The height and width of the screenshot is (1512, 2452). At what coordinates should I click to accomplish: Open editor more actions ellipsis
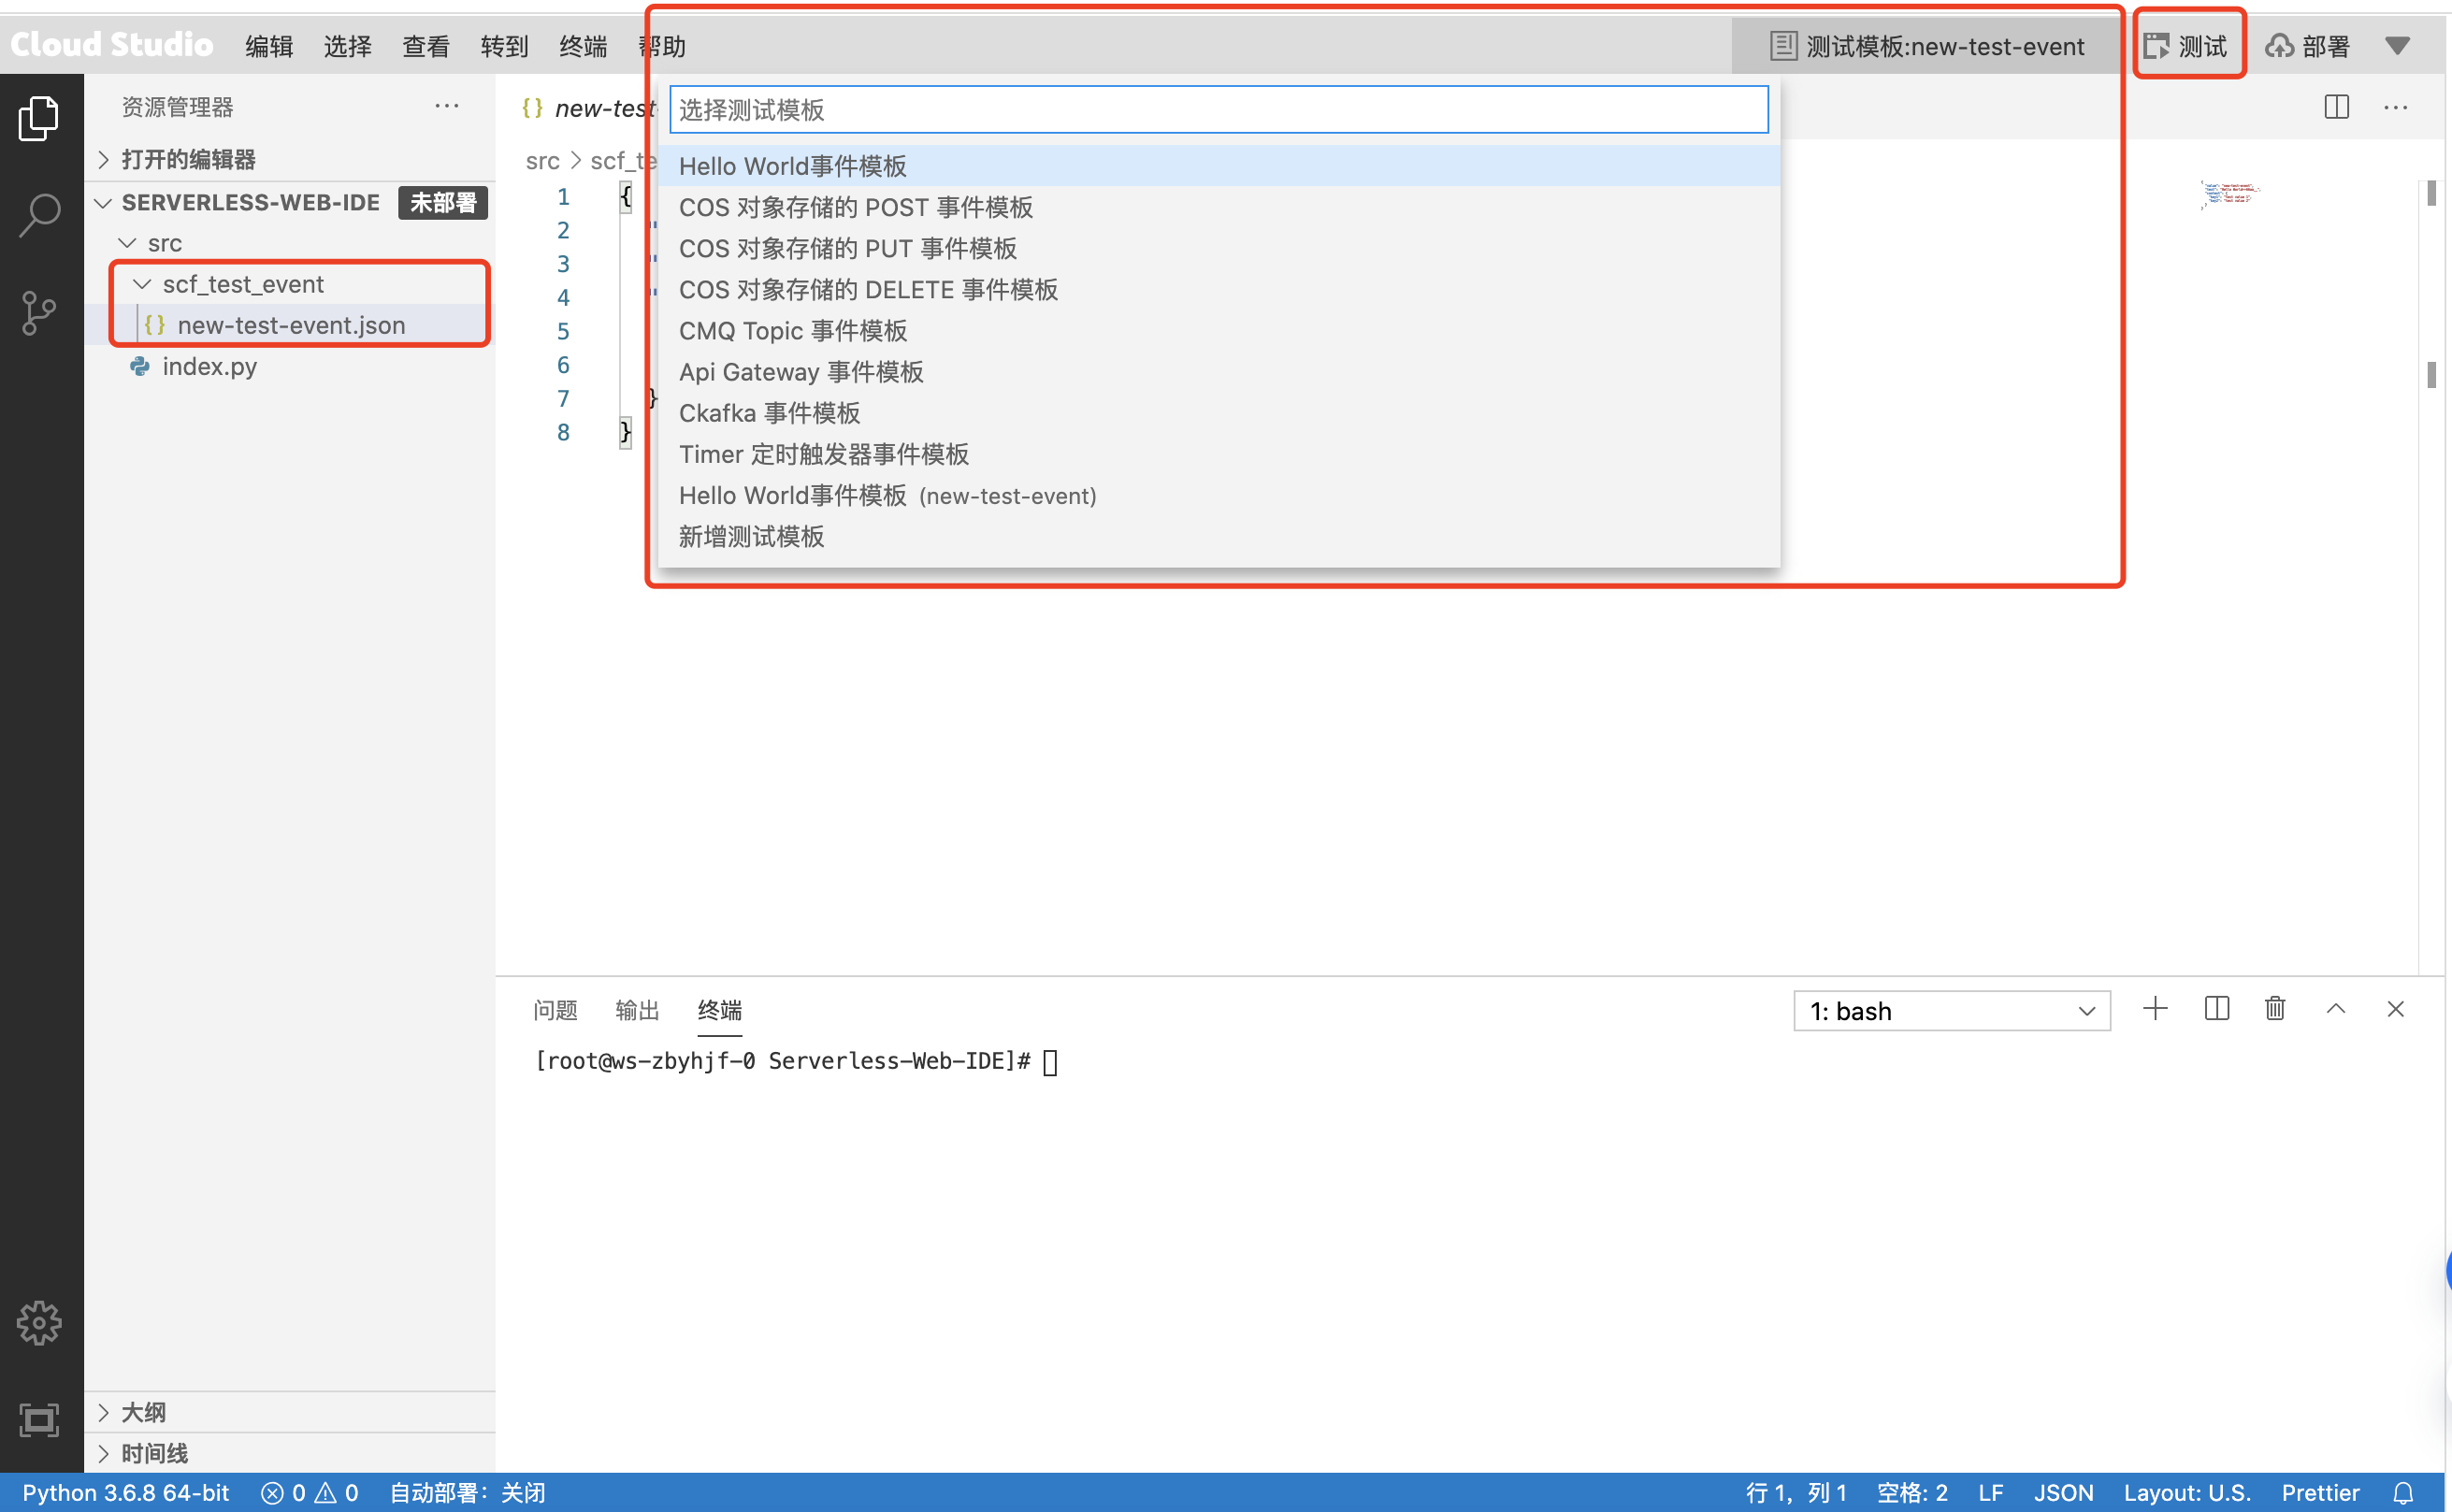click(x=2395, y=107)
